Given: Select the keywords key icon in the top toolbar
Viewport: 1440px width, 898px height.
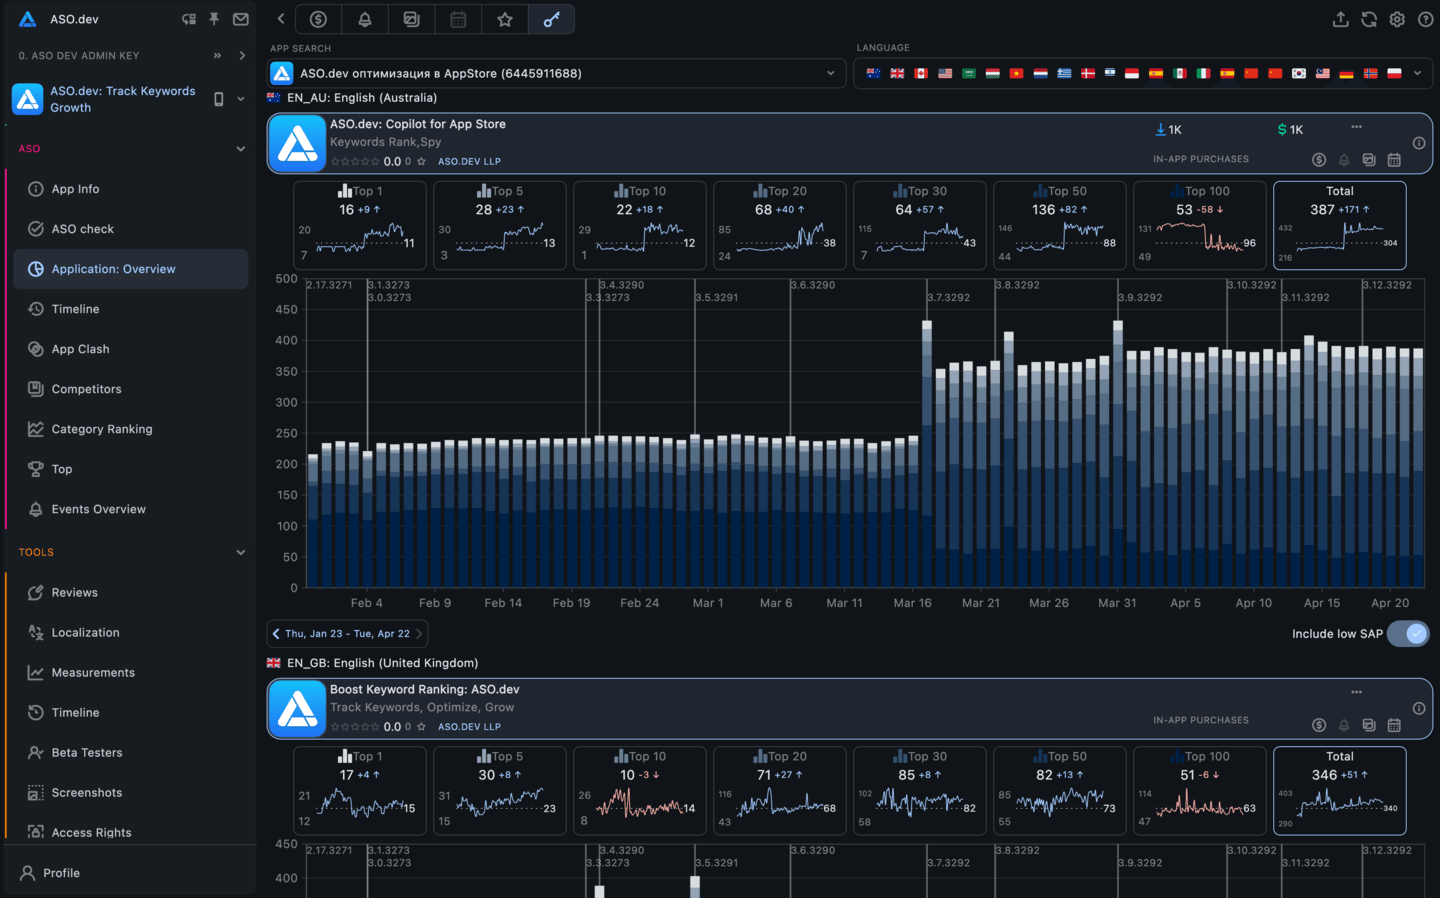Looking at the screenshot, I should pos(551,18).
